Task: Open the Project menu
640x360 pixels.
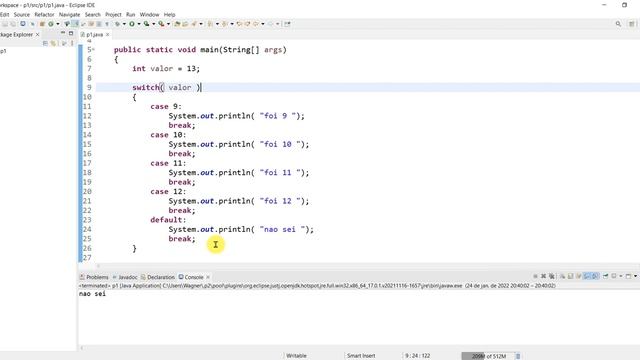Action: [113, 14]
